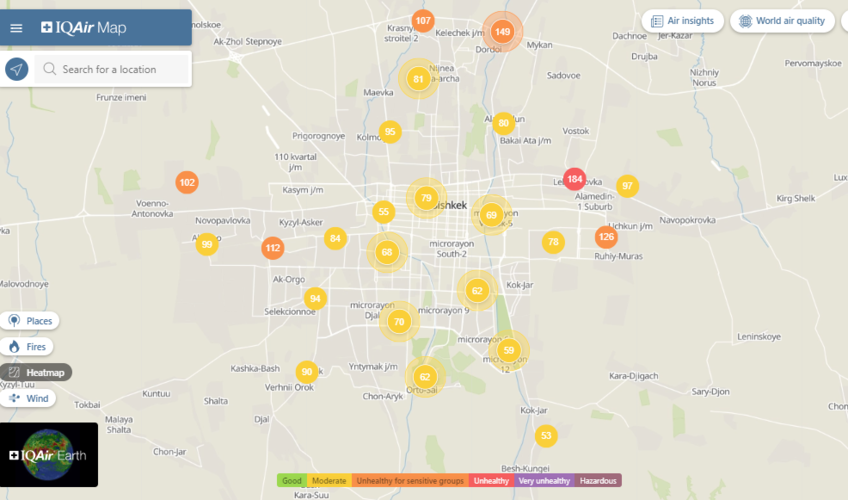Open the Air insights tab
This screenshot has width=848, height=500.
click(x=683, y=21)
